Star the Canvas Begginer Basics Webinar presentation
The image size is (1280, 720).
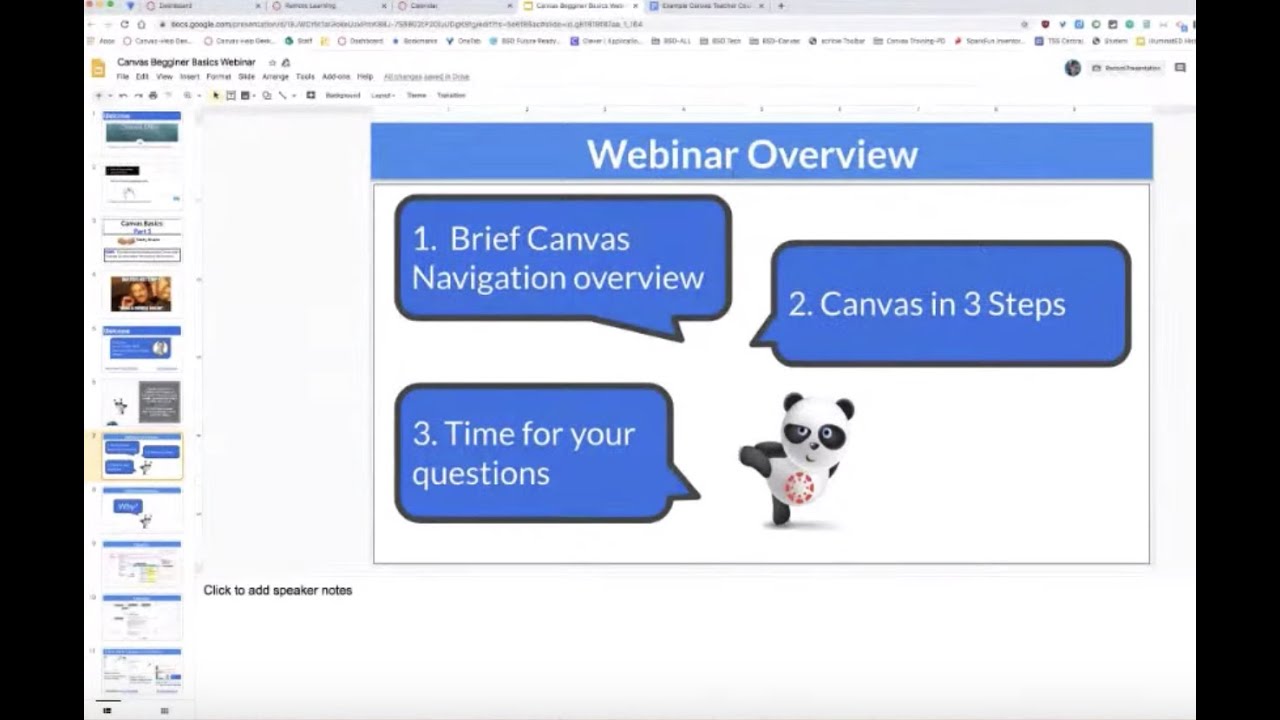click(272, 63)
